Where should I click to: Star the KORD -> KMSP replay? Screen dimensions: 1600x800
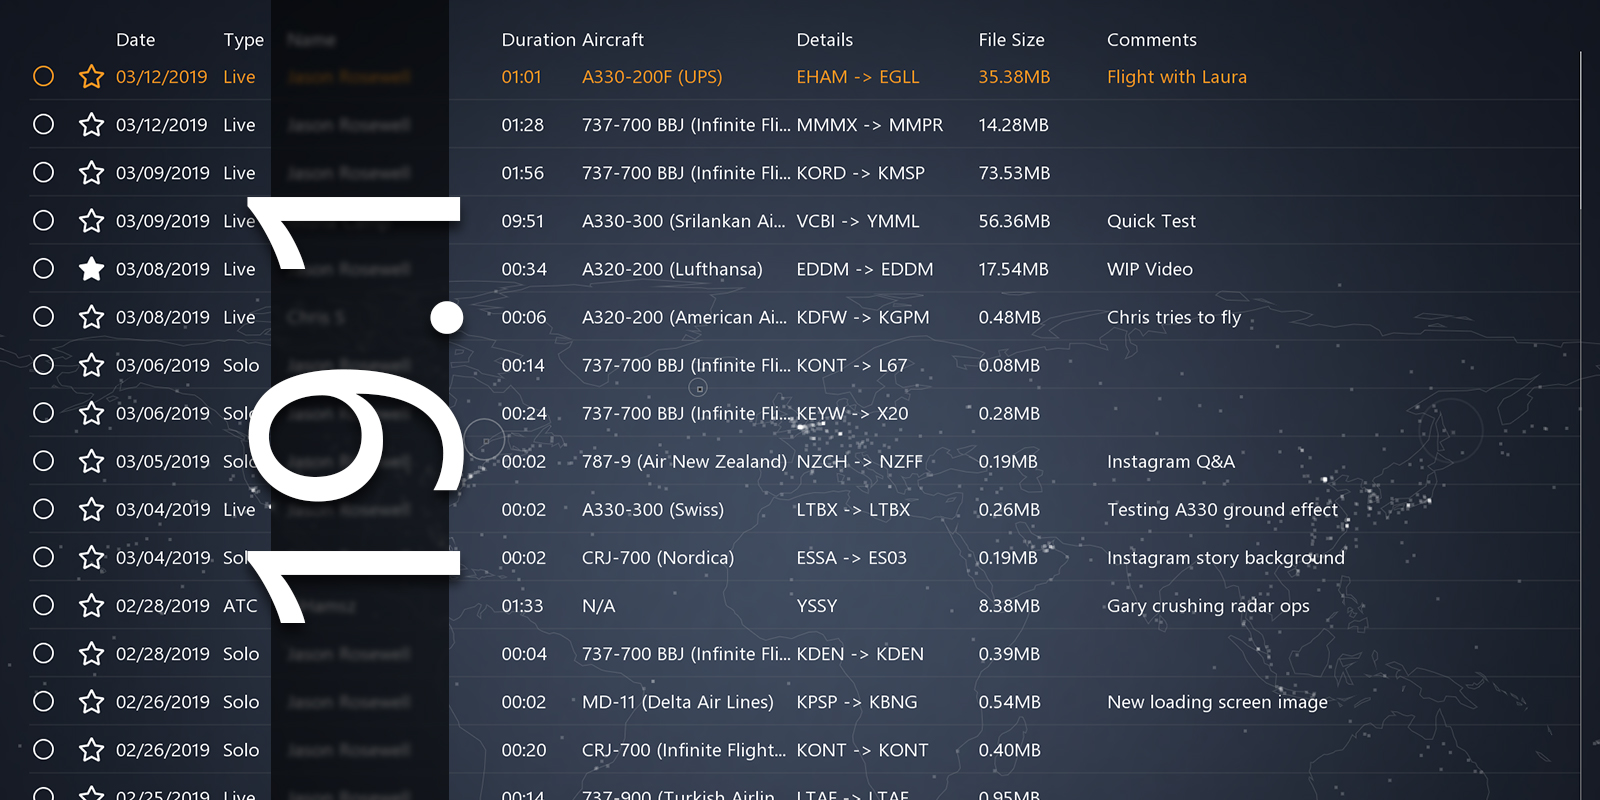(x=91, y=173)
